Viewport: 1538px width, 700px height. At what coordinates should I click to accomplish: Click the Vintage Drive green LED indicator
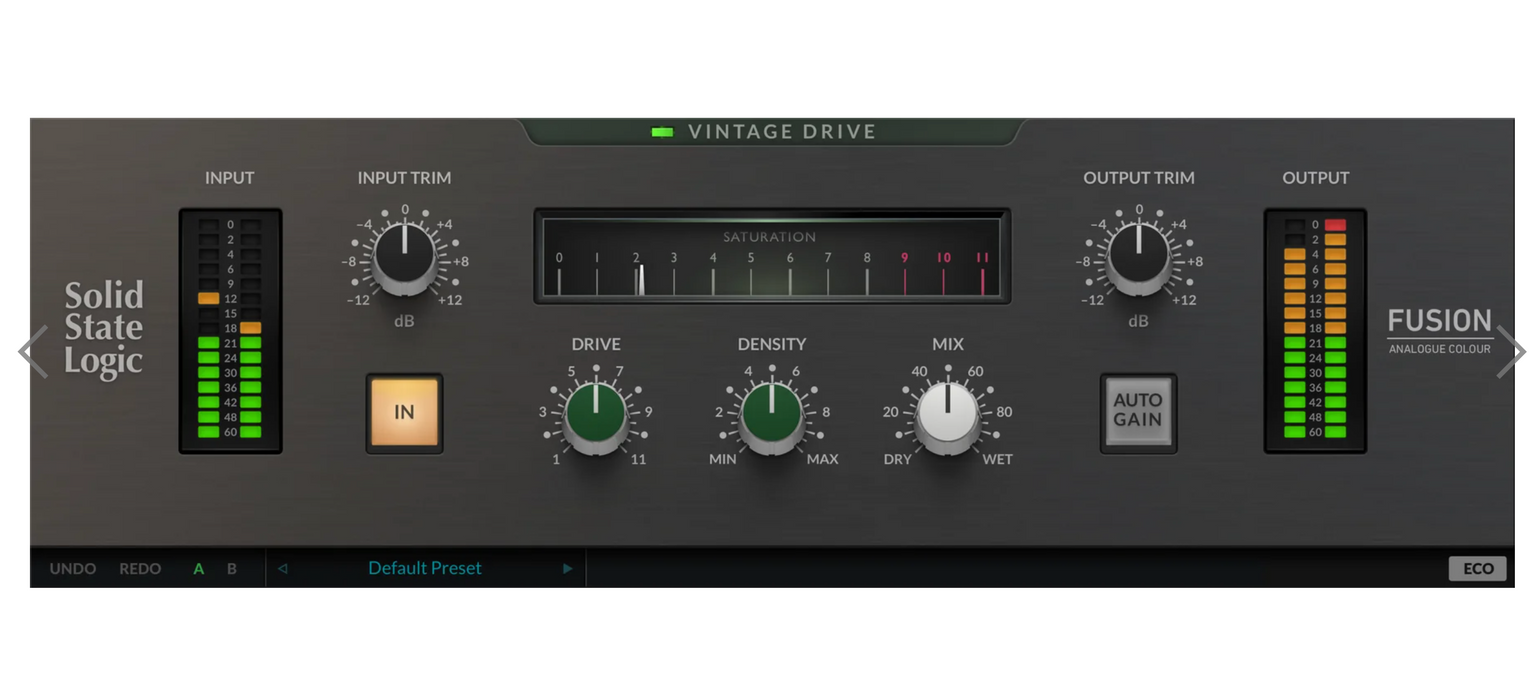[662, 132]
